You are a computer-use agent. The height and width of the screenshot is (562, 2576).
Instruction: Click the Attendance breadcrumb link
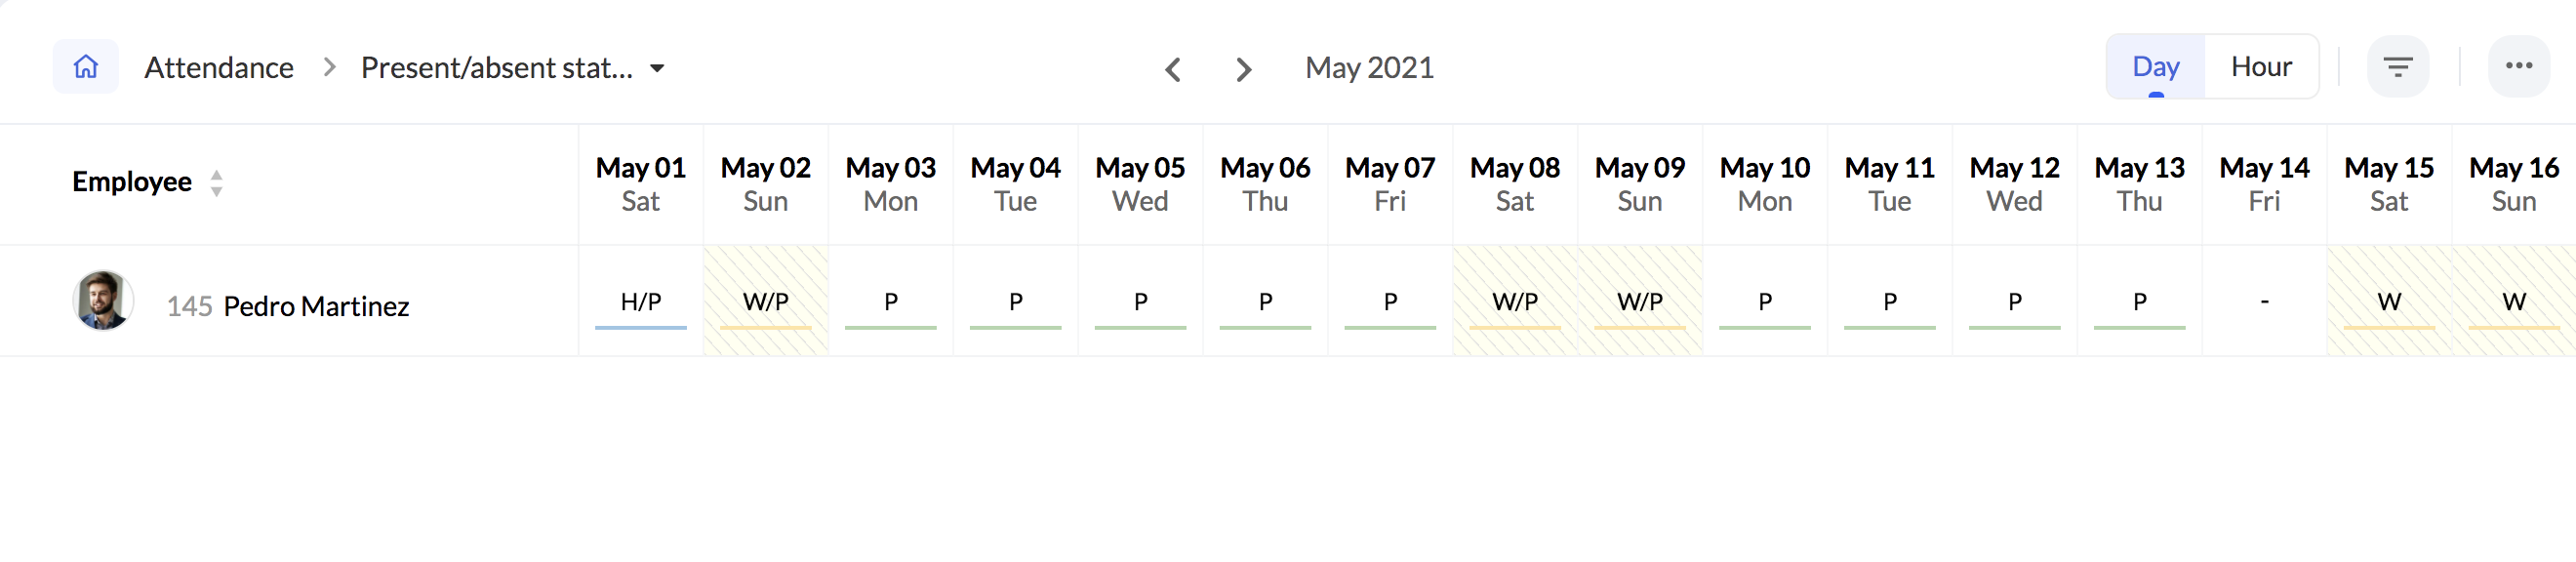219,68
